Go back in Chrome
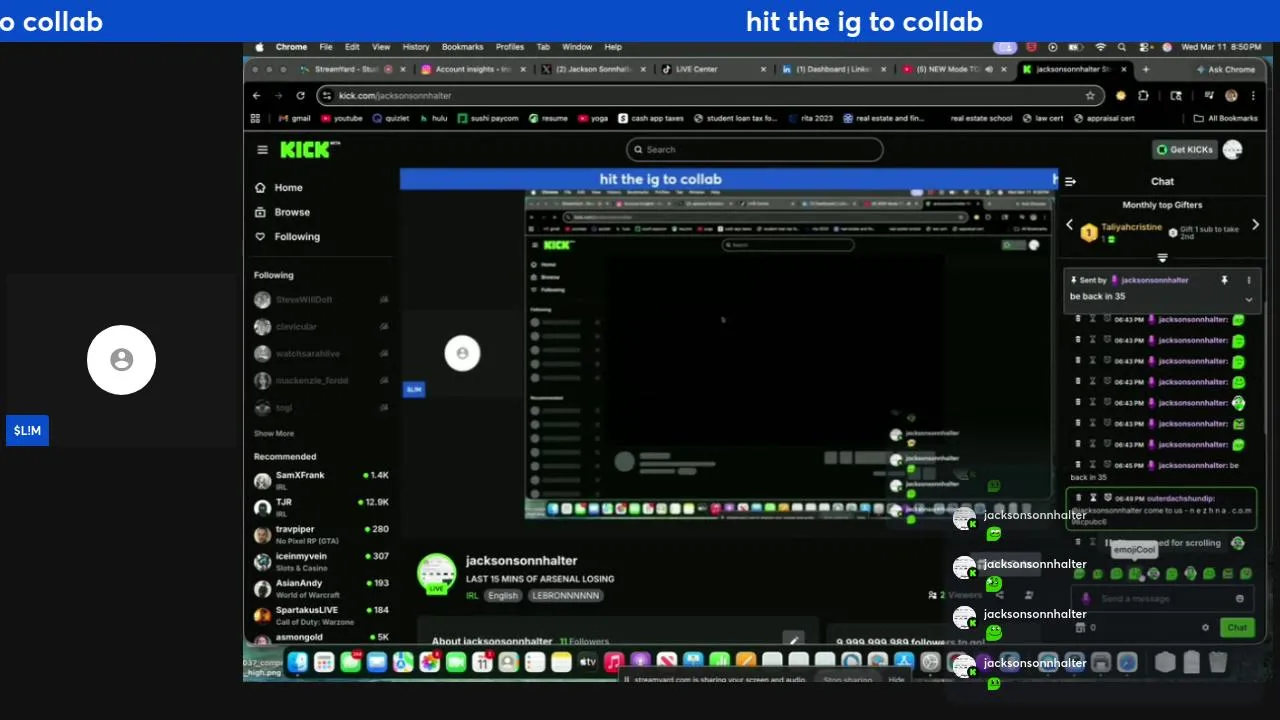Screen dimensions: 1280x720 [257, 96]
